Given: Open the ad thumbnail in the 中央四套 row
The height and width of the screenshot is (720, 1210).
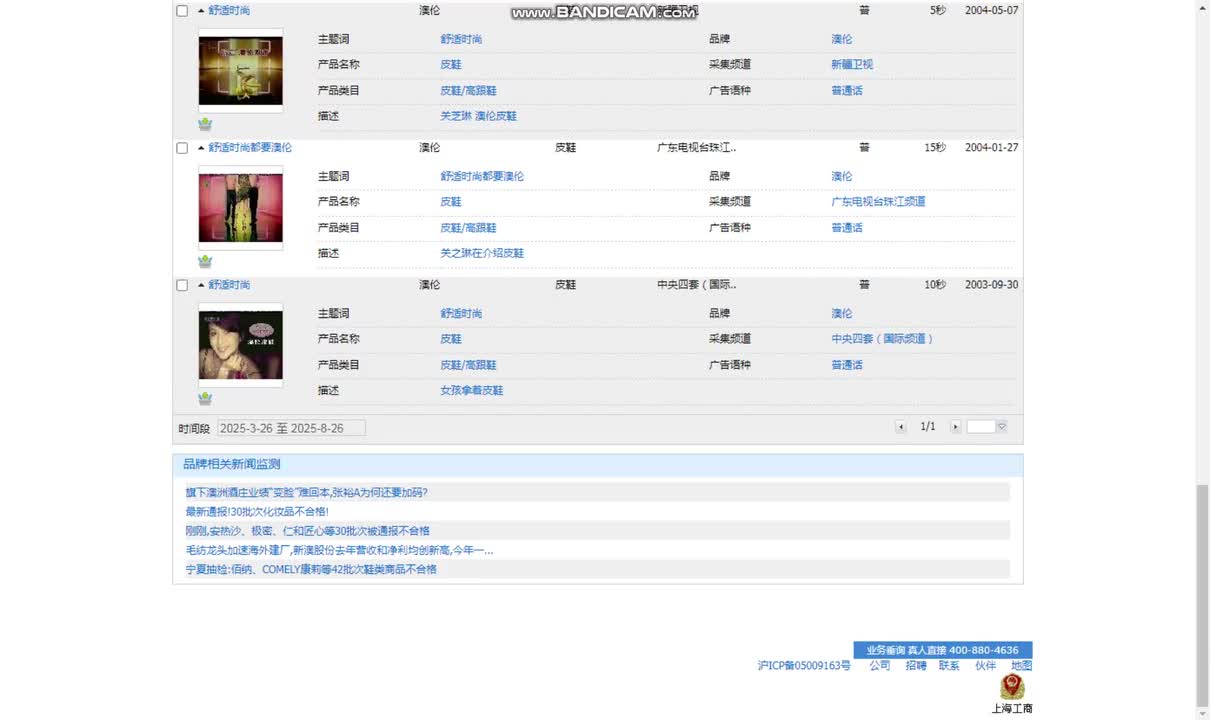Looking at the screenshot, I should tap(240, 345).
